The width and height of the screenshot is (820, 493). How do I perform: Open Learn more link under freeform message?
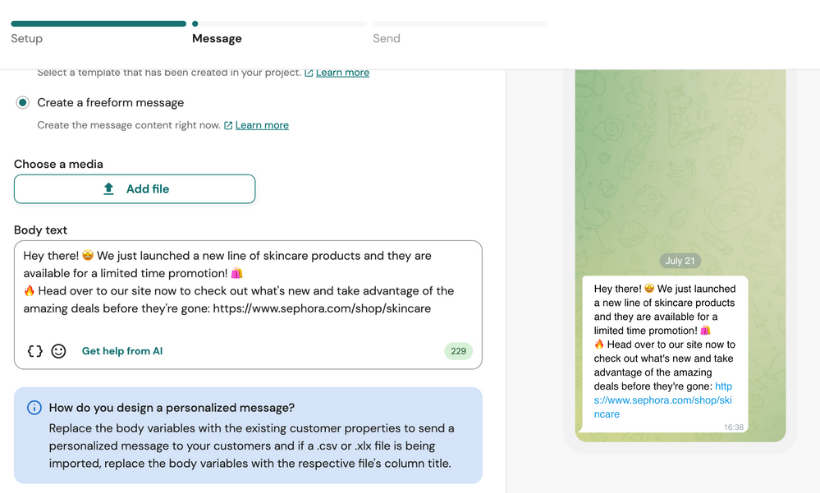[x=262, y=126]
